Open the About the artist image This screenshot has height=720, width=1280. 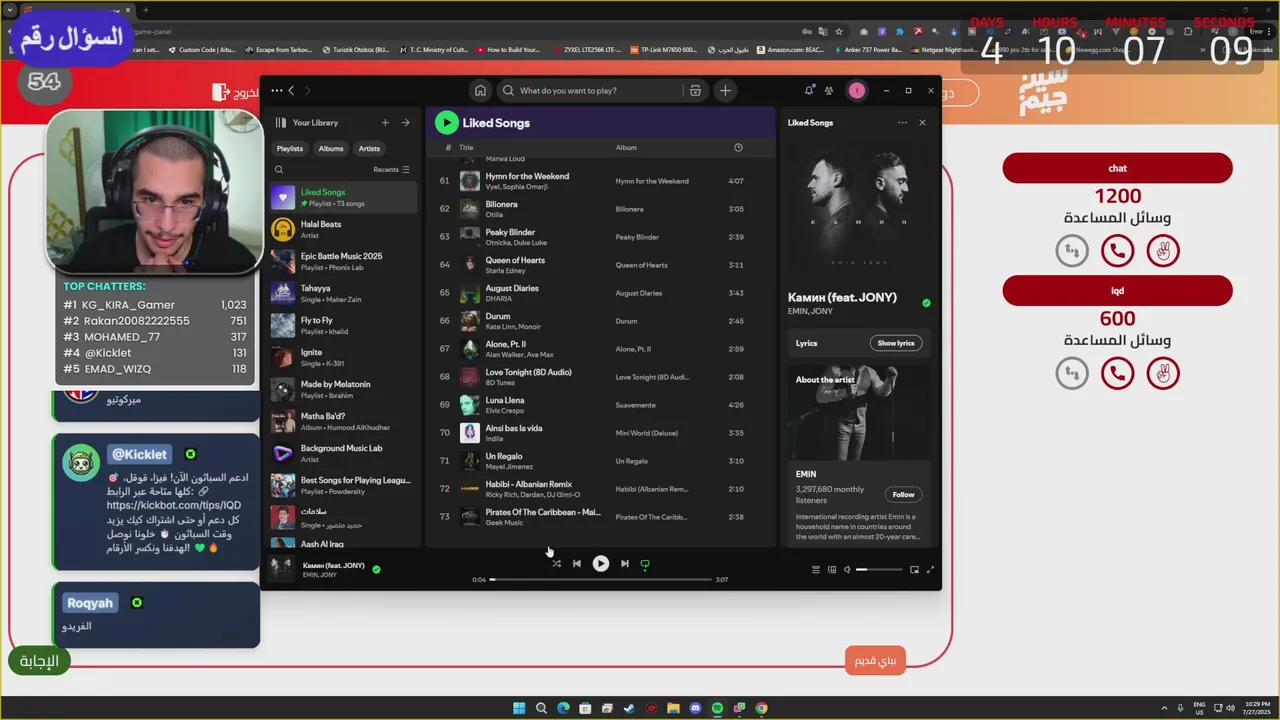(858, 412)
